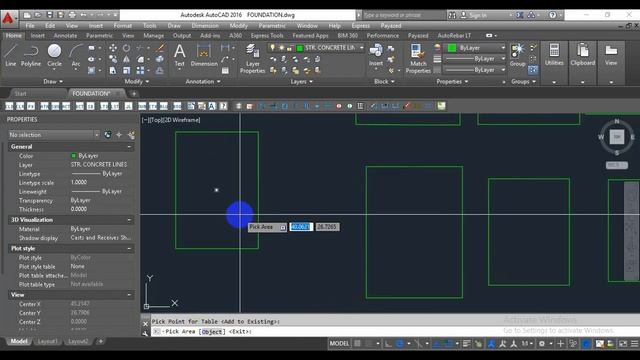Image resolution: width=640 pixels, height=360 pixels.
Task: Toggle grid display in status bar
Action: point(358,344)
